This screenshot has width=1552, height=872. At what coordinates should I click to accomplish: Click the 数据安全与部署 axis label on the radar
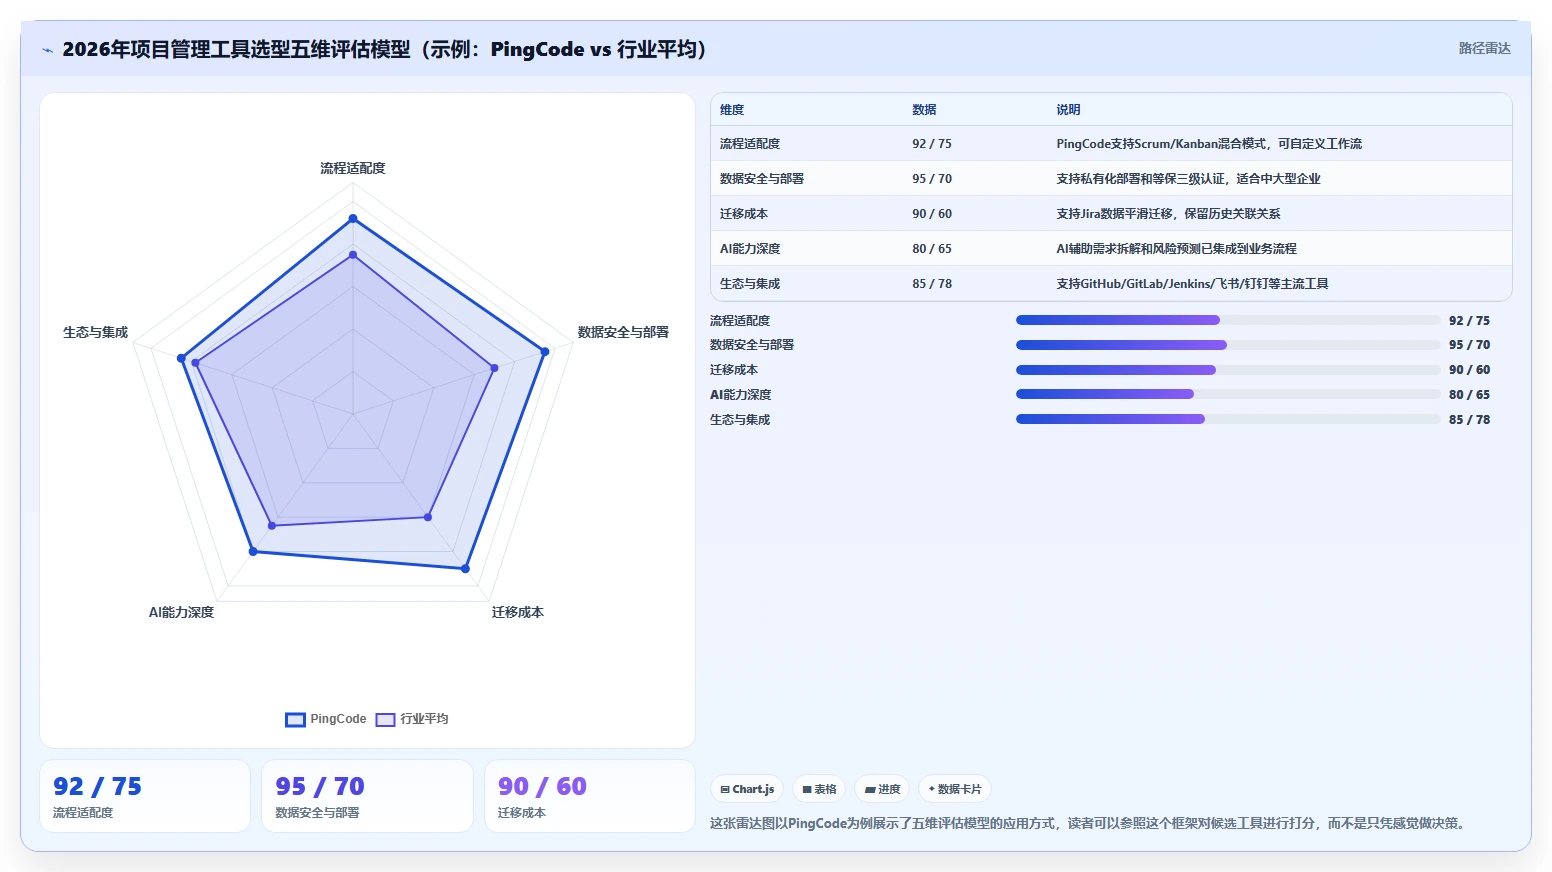point(623,332)
